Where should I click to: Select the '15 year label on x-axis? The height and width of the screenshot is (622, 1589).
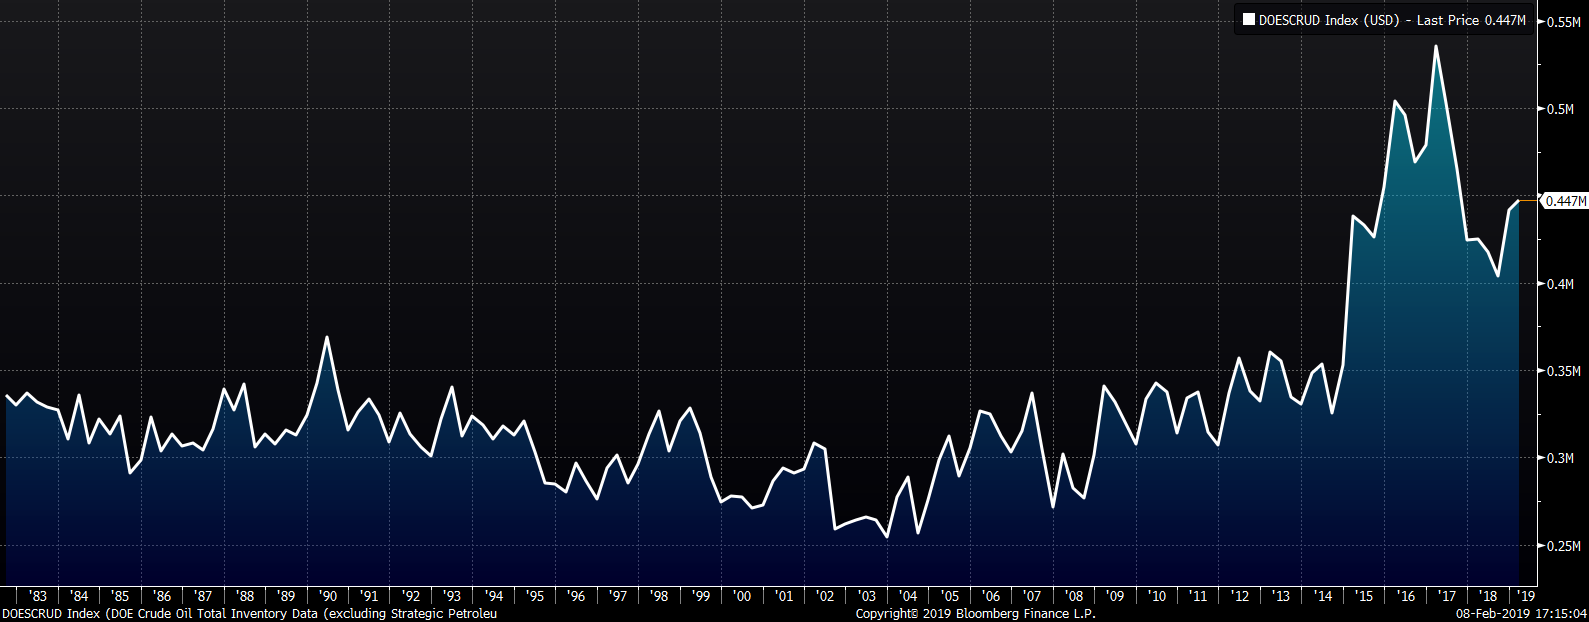tap(1363, 596)
